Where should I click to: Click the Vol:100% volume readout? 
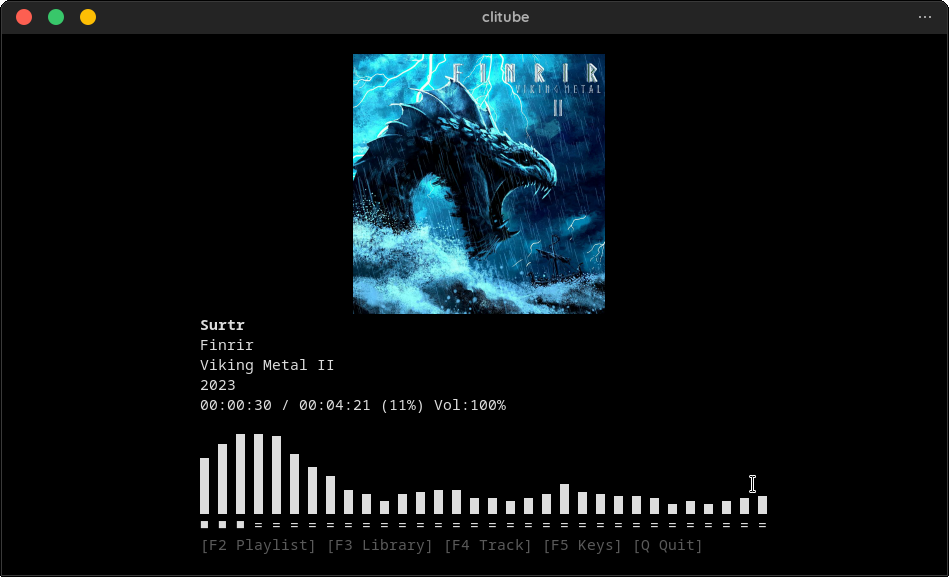pos(470,405)
